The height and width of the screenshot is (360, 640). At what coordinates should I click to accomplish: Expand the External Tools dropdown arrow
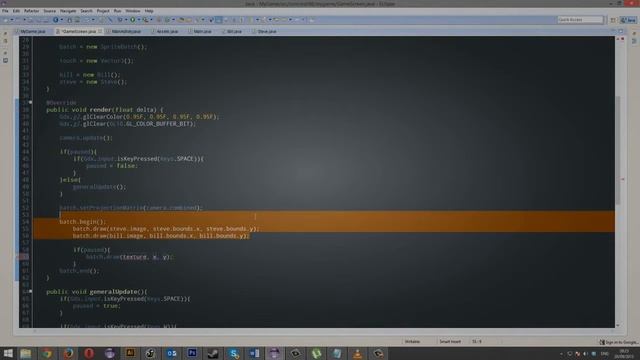click(x=151, y=20)
